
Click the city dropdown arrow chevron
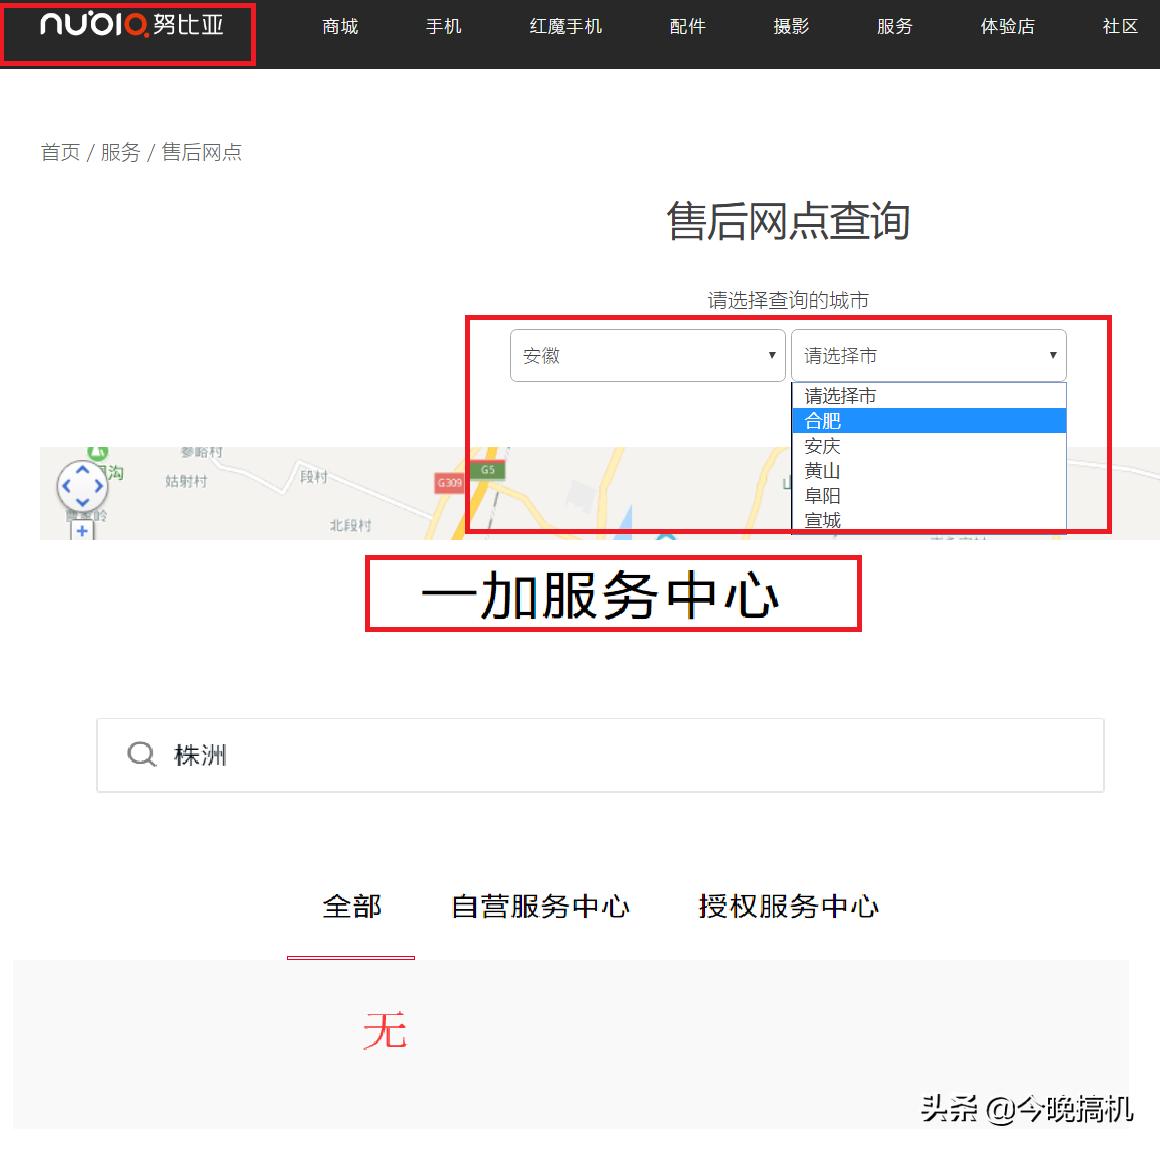tap(1052, 355)
